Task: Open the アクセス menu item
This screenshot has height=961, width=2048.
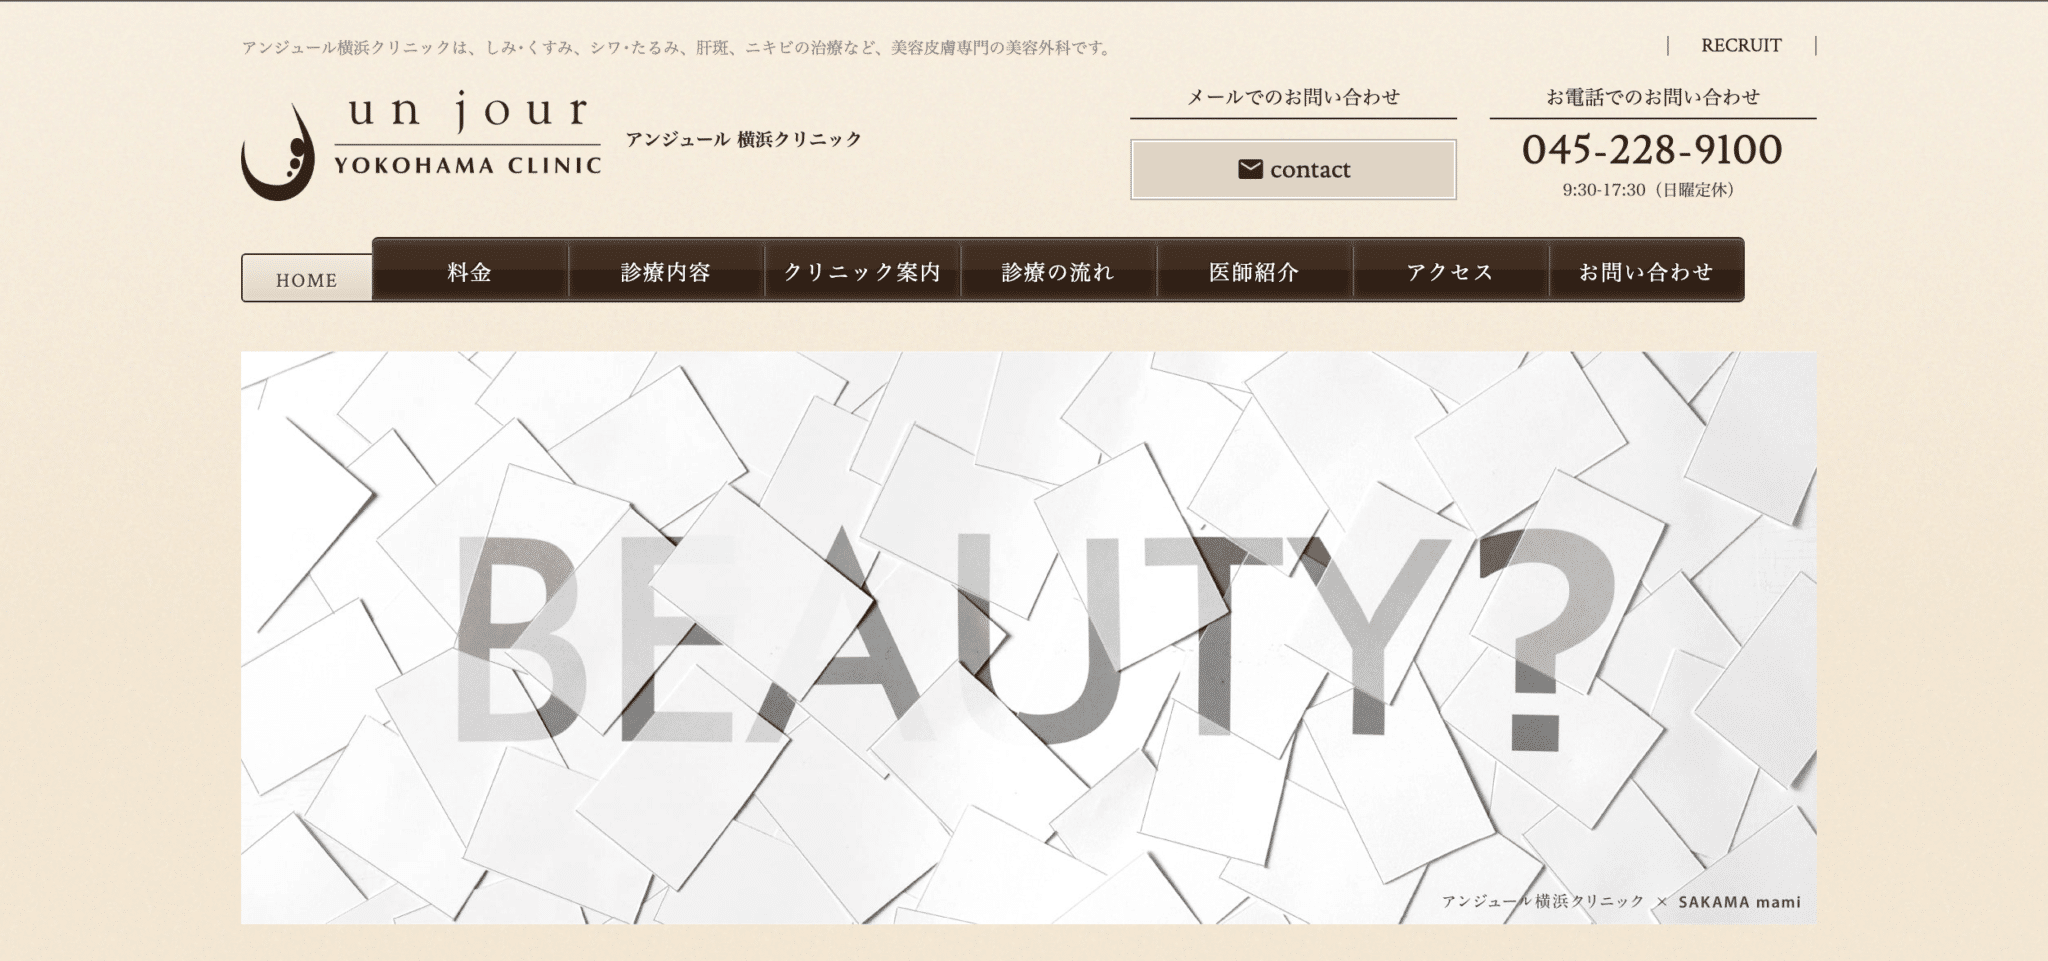Action: (1450, 271)
